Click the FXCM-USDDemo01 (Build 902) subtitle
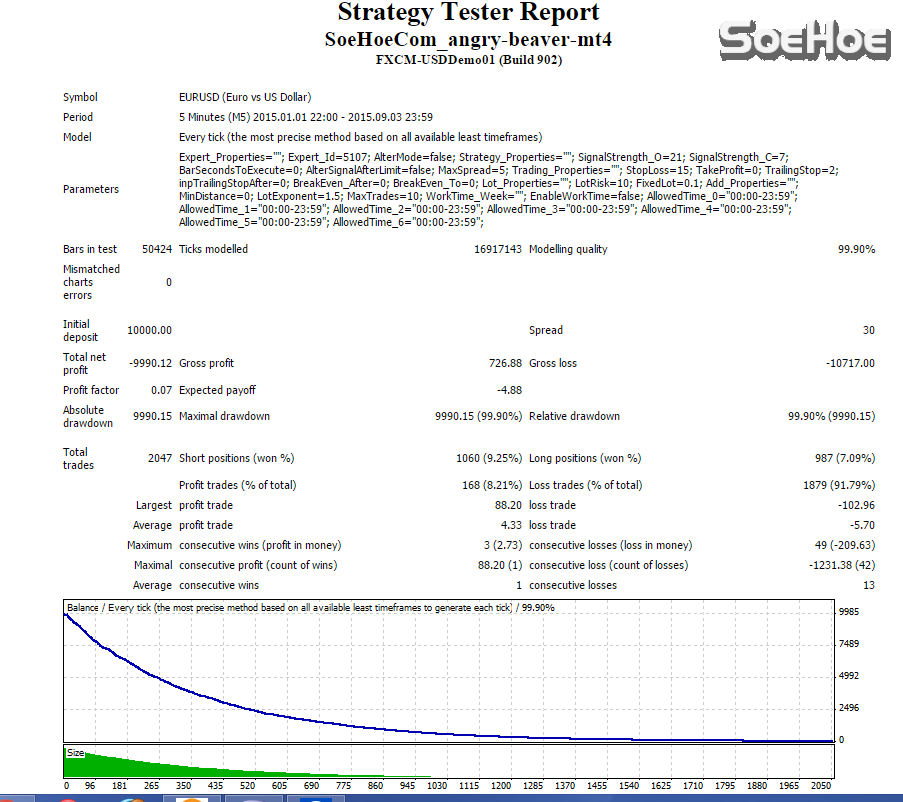Viewport: 903px width, 802px height. pos(468,60)
